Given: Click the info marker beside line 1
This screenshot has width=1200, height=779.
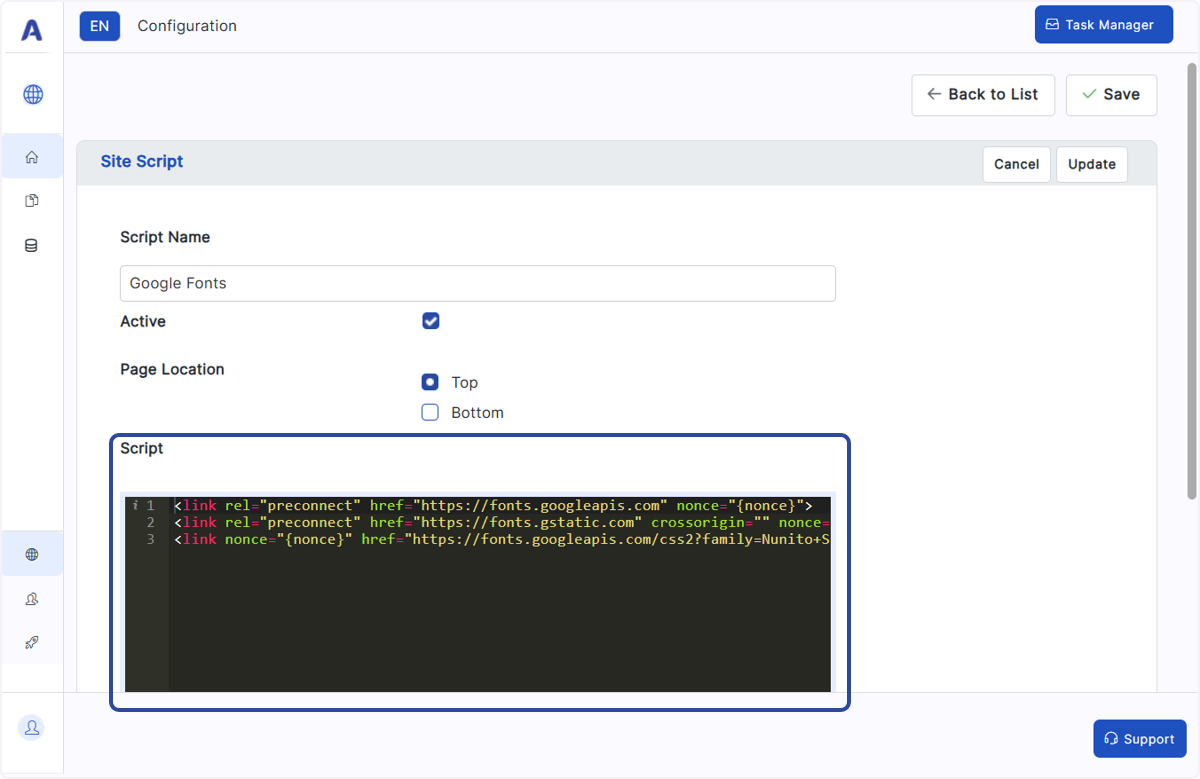Looking at the screenshot, I should pos(135,505).
